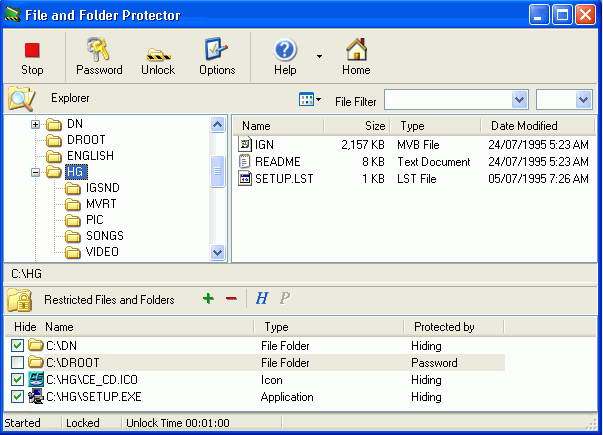This screenshot has height=435, width=603.
Task: Uncheck Hide checkbox for C:\DN
Action: pyautogui.click(x=18, y=346)
